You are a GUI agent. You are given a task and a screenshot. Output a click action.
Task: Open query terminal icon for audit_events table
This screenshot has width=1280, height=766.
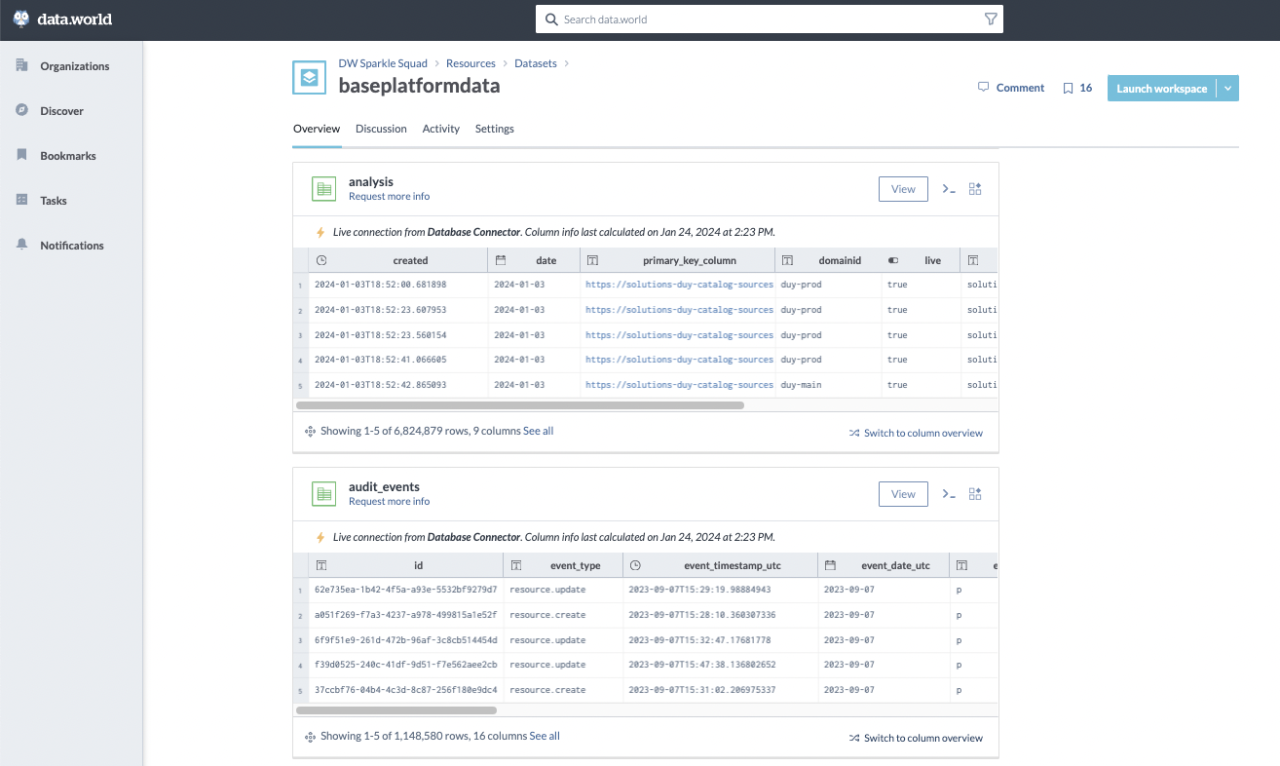pyautogui.click(x=949, y=494)
